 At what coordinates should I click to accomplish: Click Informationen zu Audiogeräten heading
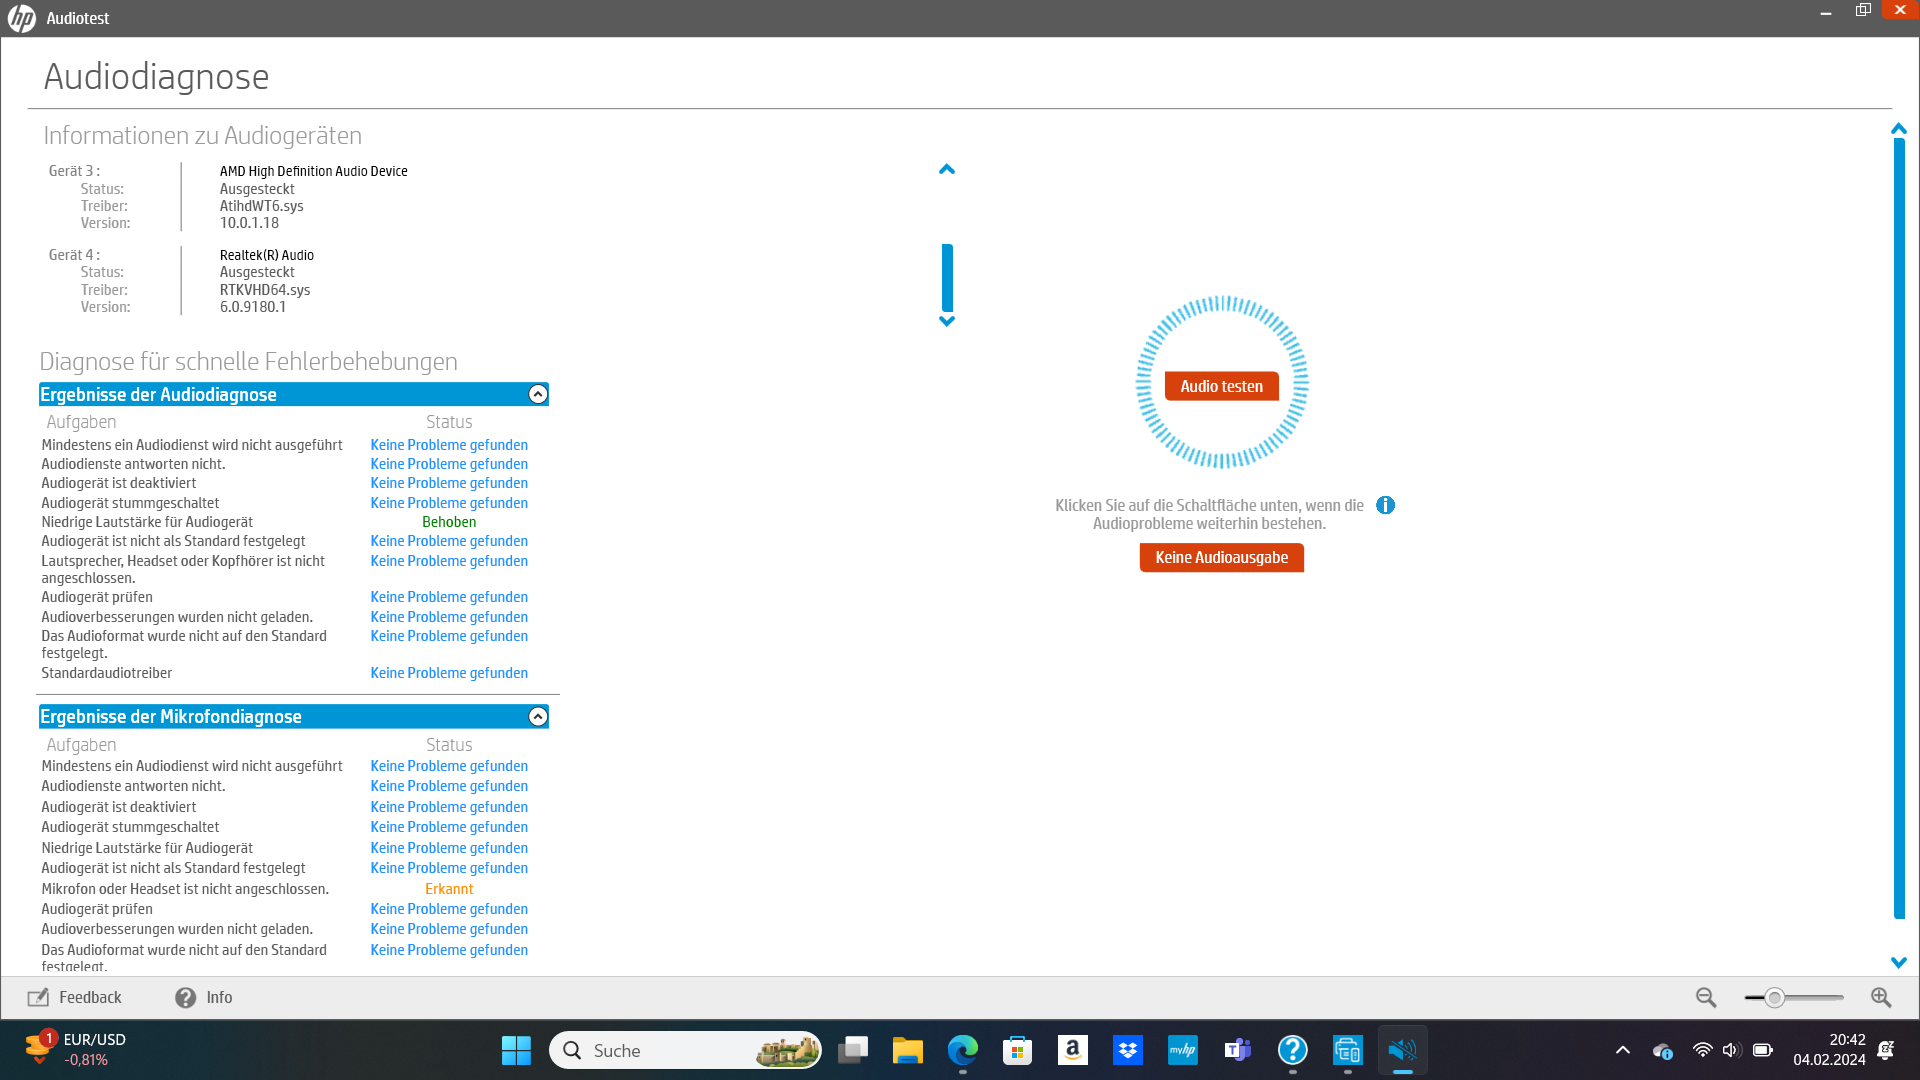(x=202, y=135)
